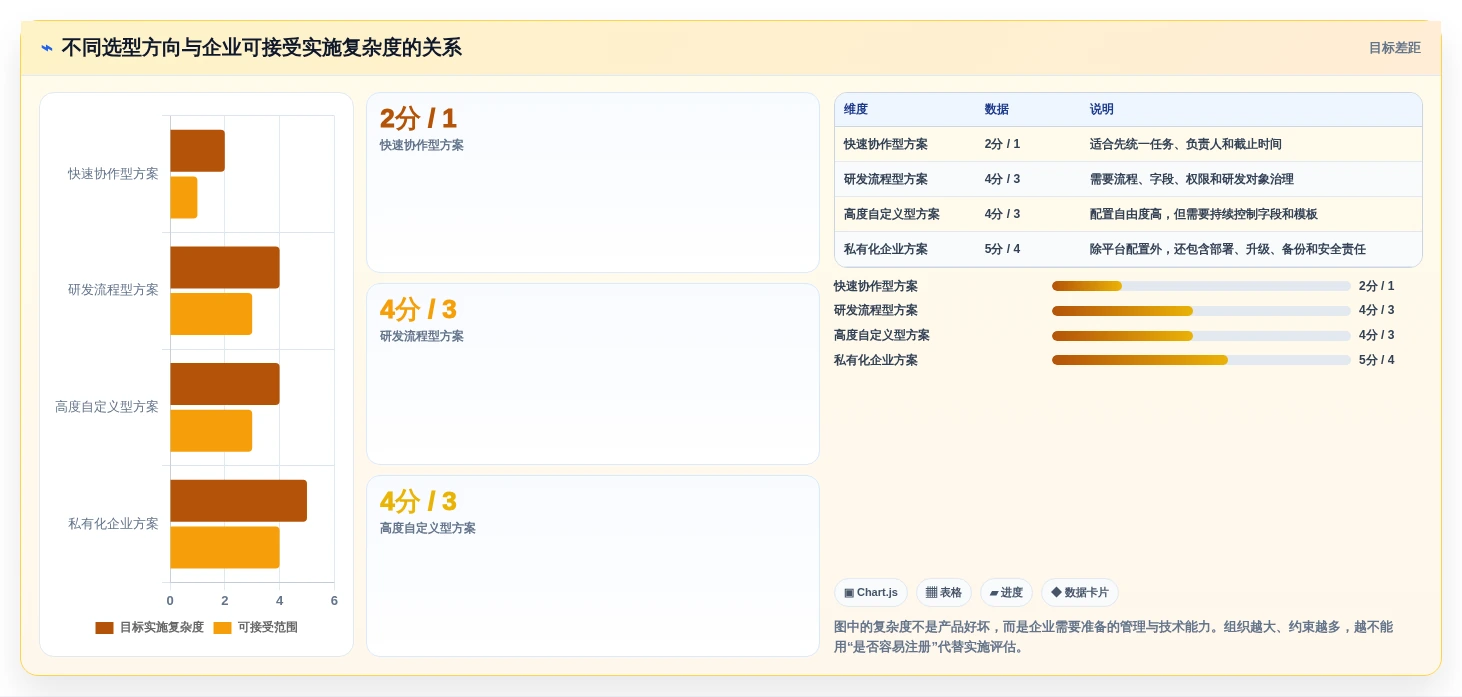This screenshot has width=1462, height=697.
Task: Click the Chart.js tag chip
Action: [871, 593]
